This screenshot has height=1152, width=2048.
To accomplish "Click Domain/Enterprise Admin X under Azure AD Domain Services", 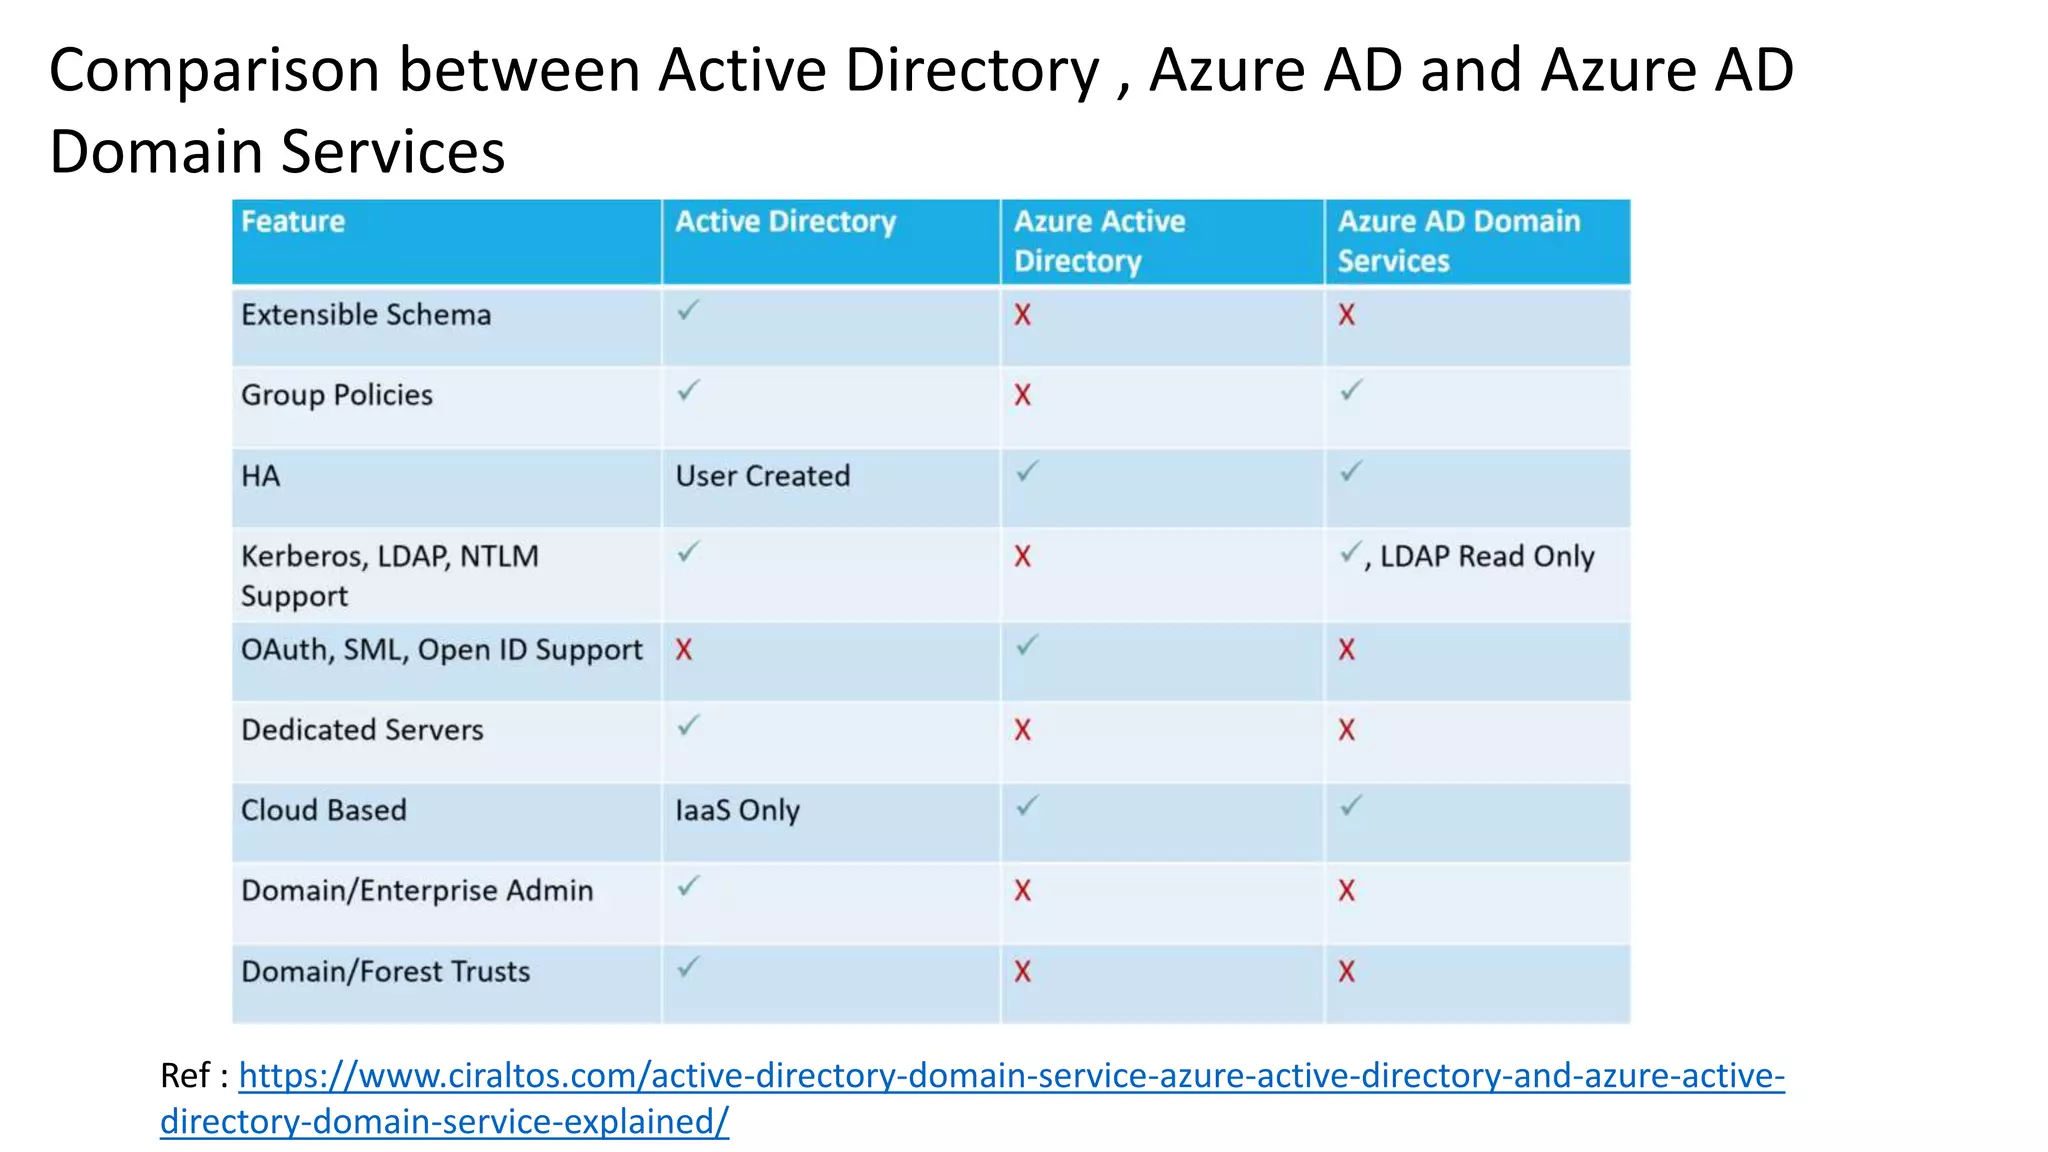I will pyautogui.click(x=1347, y=891).
